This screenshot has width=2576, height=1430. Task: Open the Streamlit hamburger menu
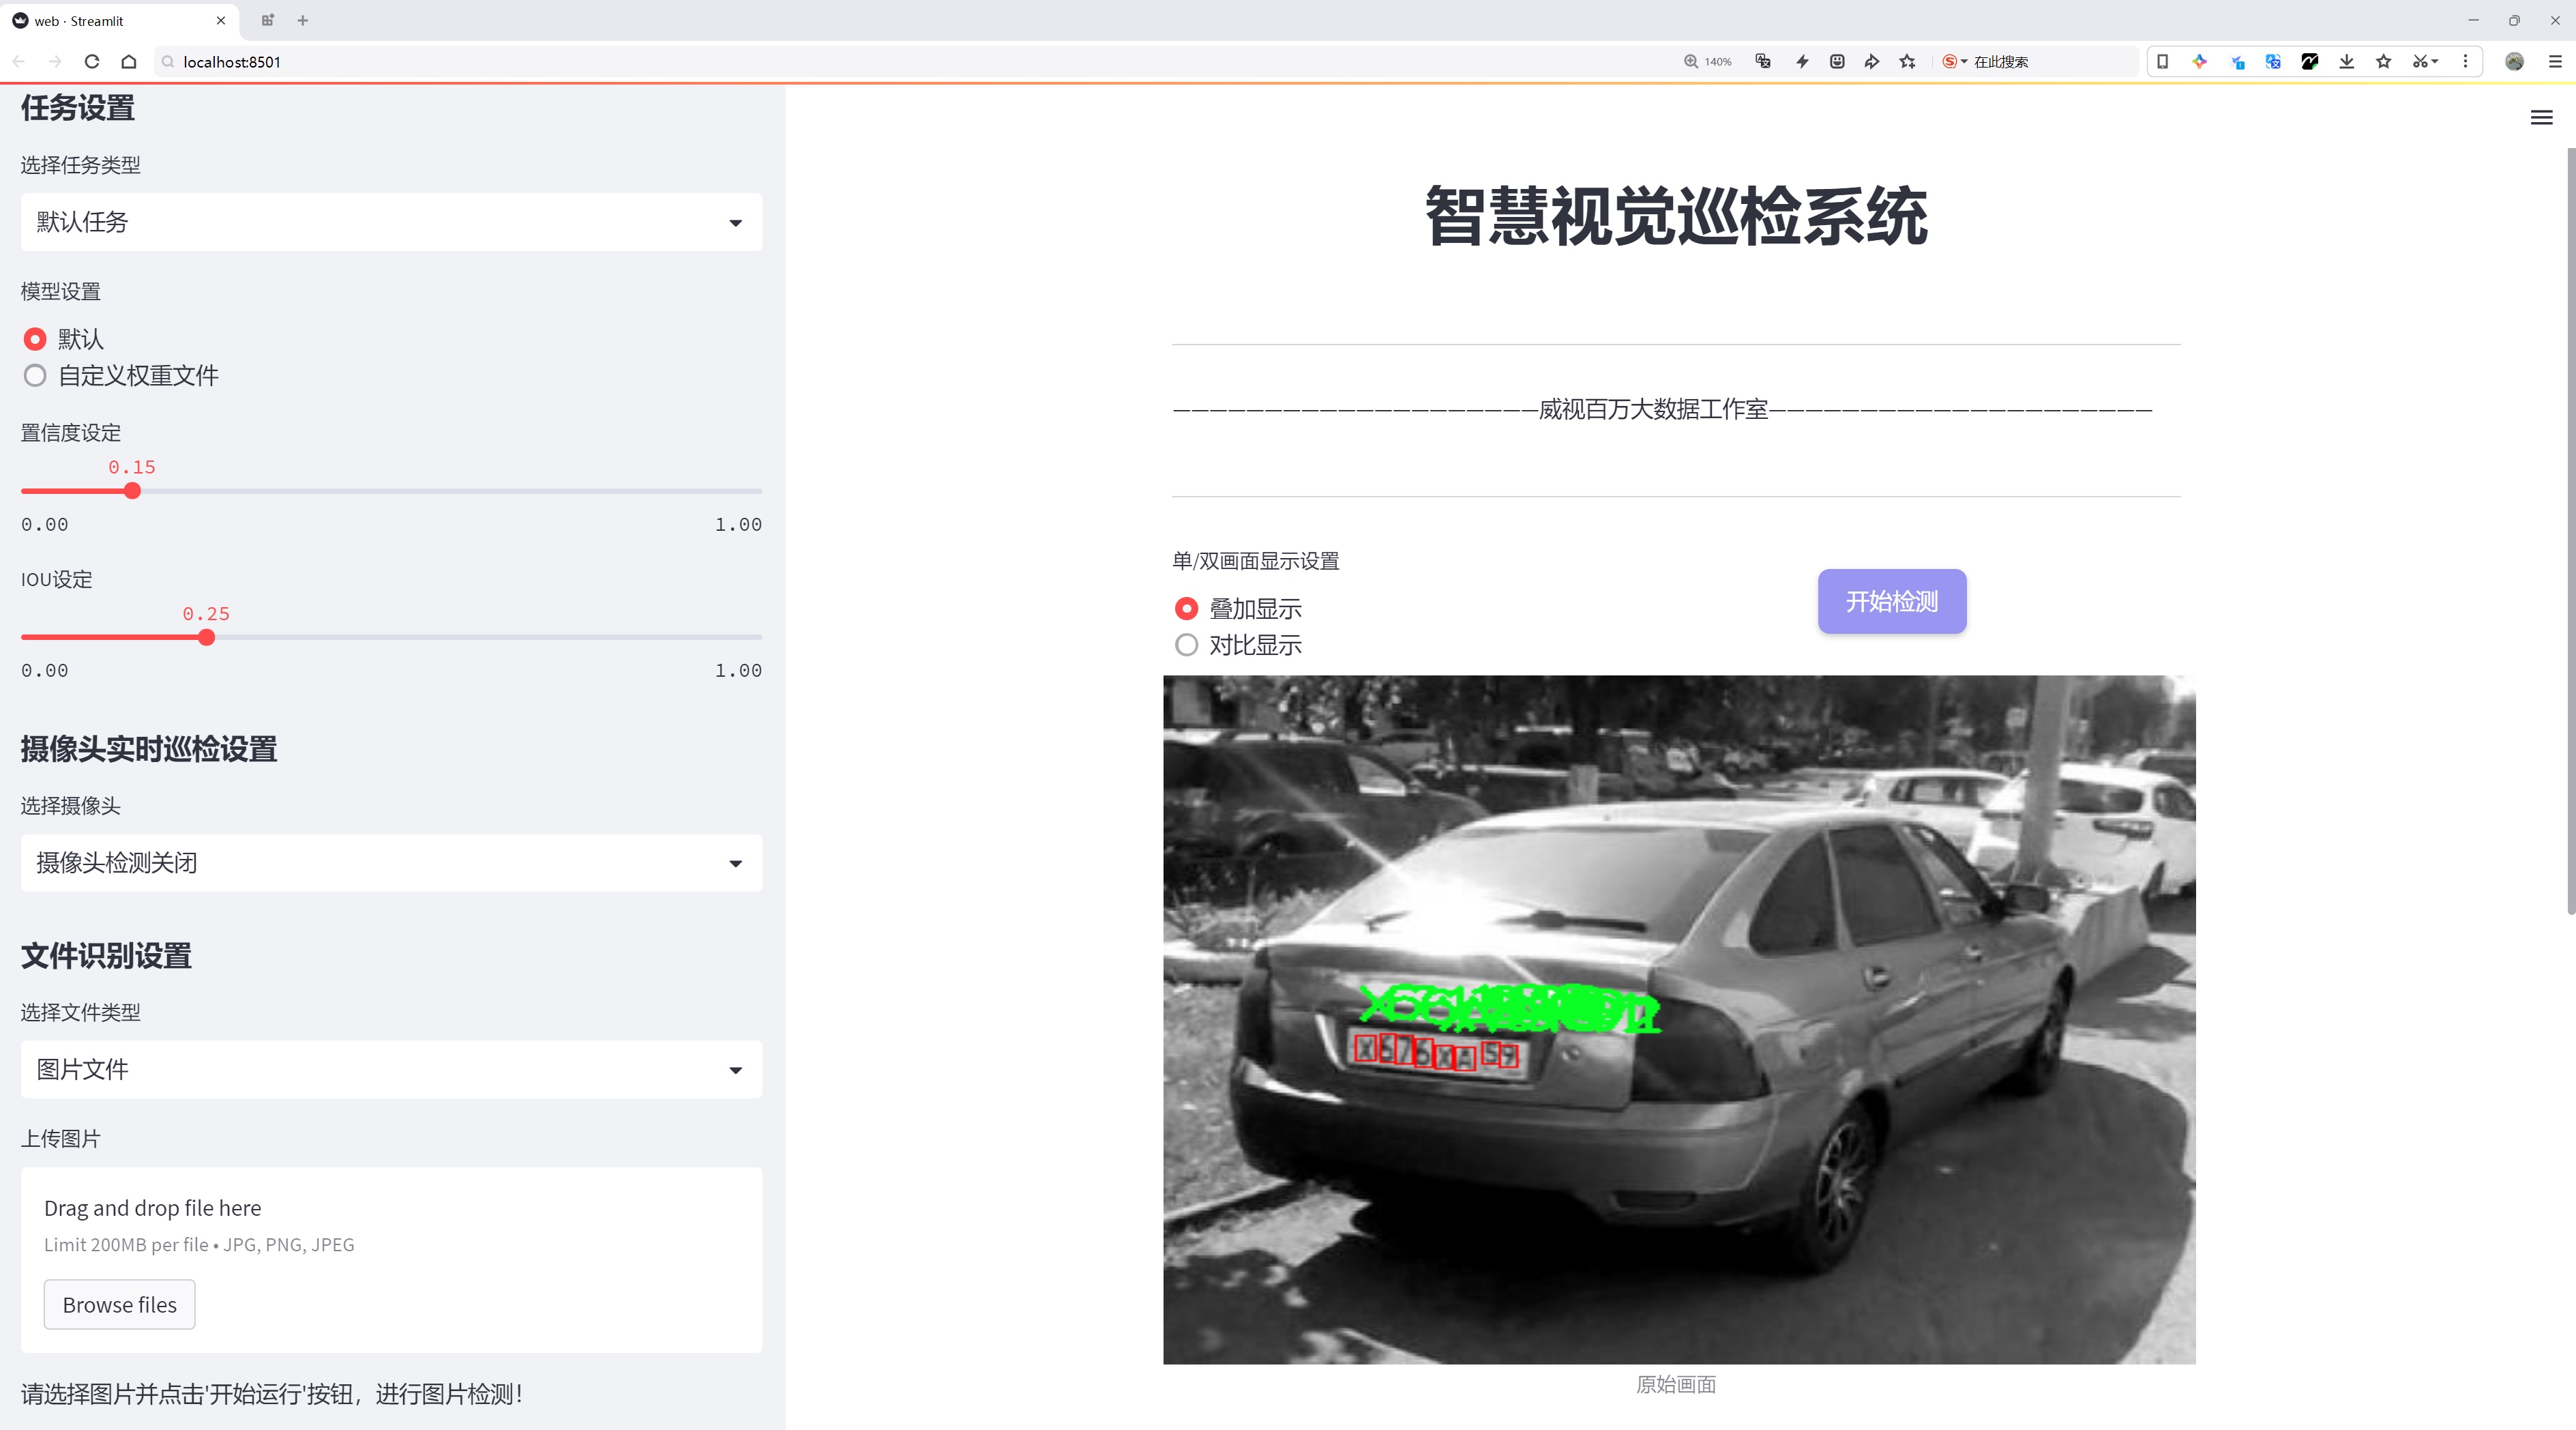pyautogui.click(x=2541, y=118)
